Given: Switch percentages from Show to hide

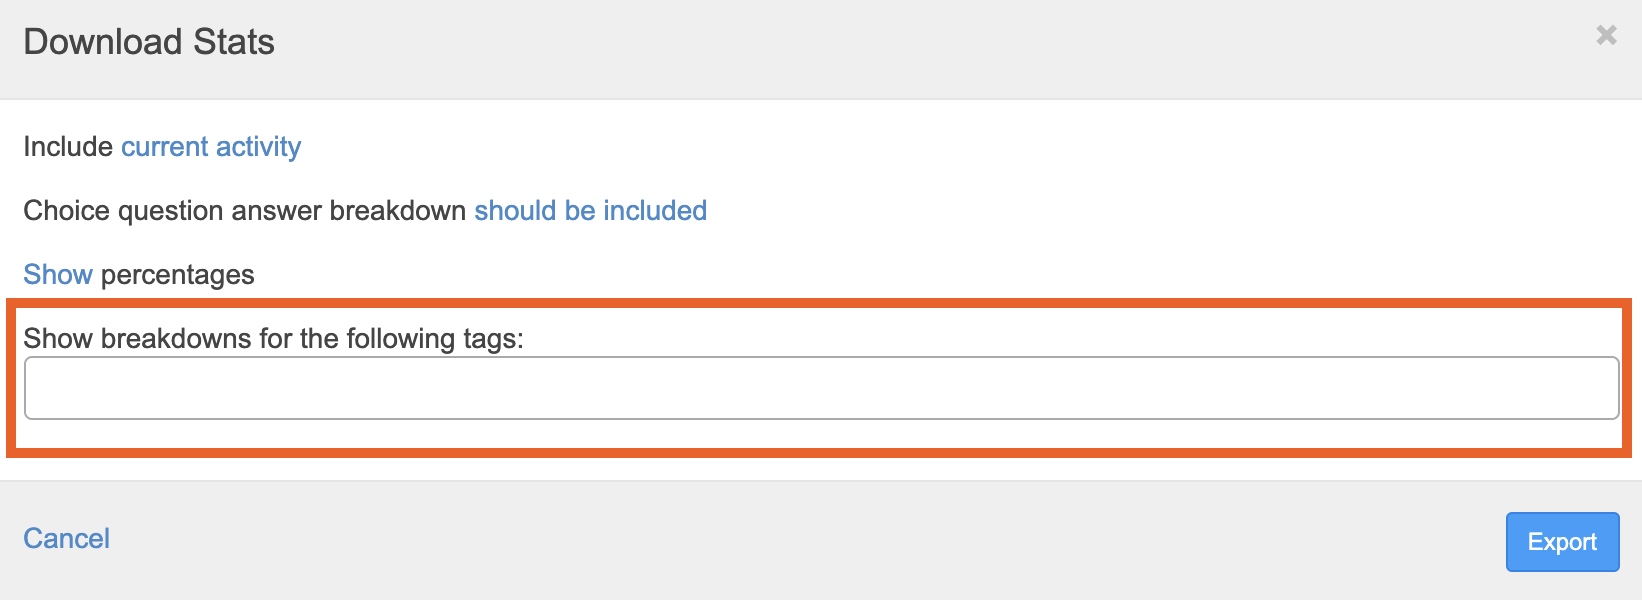Looking at the screenshot, I should coord(58,275).
